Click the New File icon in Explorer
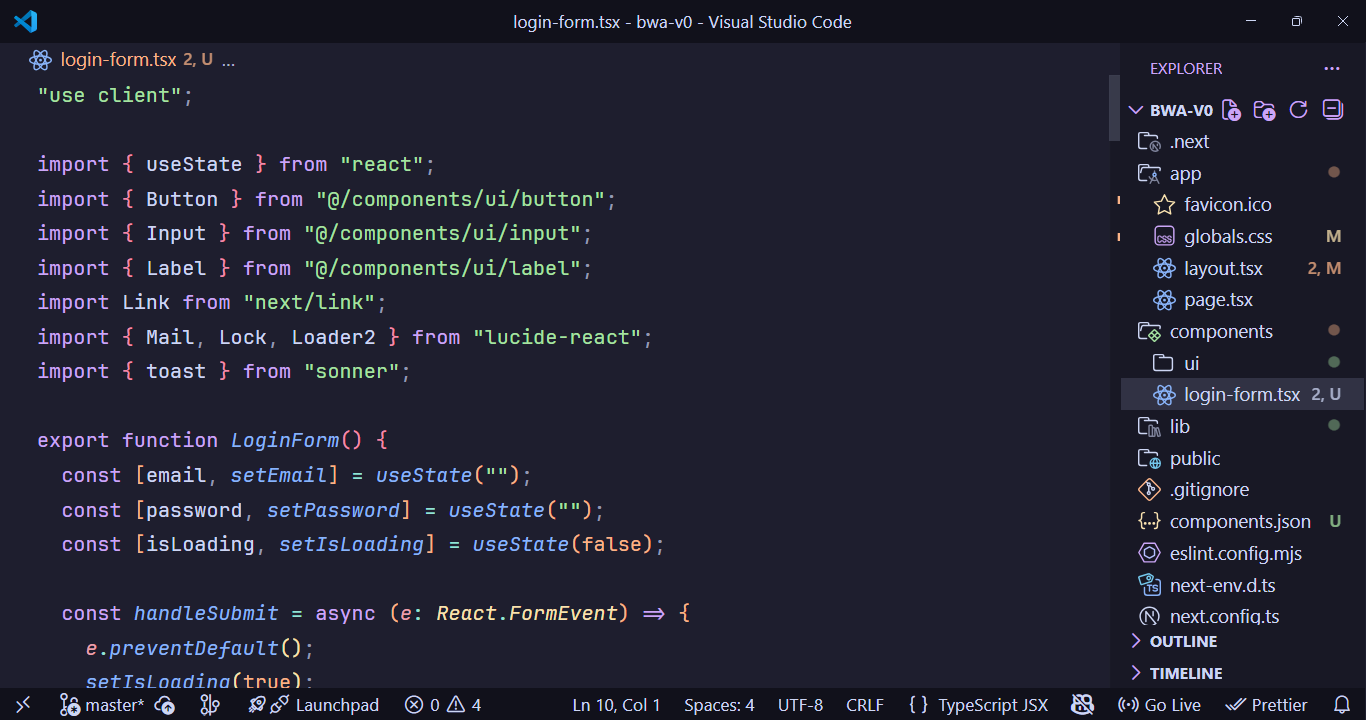The width and height of the screenshot is (1366, 720). pos(1232,110)
